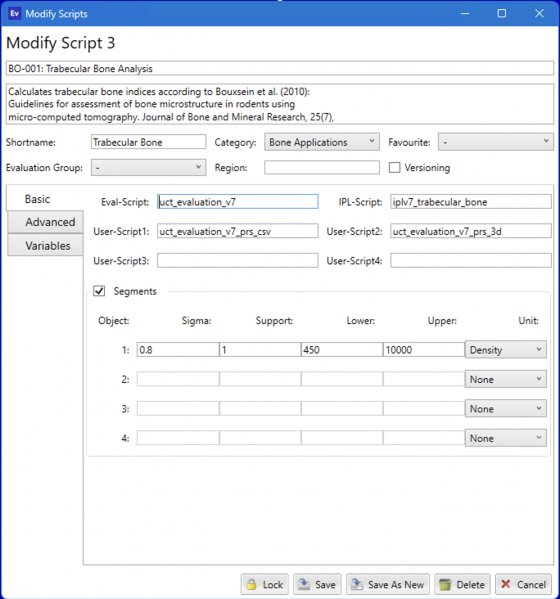
Task: Click the Lower threshold field showing 450
Action: [342, 350]
